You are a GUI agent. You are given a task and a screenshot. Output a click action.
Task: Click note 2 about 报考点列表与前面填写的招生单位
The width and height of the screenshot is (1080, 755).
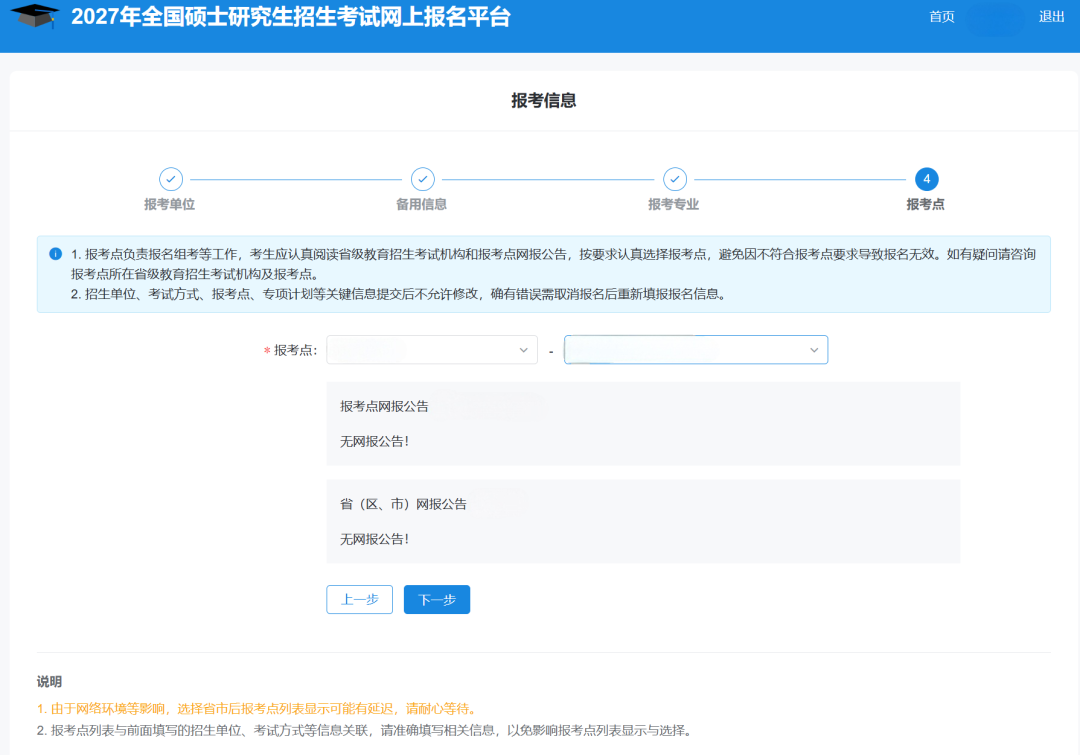364,730
